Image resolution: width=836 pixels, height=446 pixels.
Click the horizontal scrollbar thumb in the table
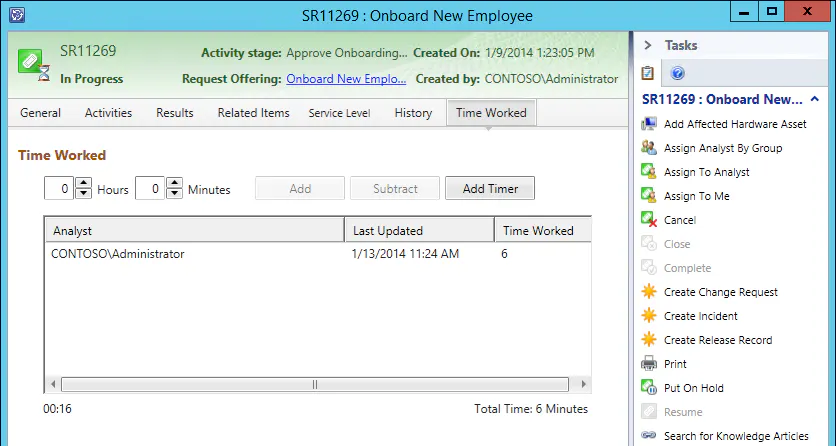tap(315, 384)
